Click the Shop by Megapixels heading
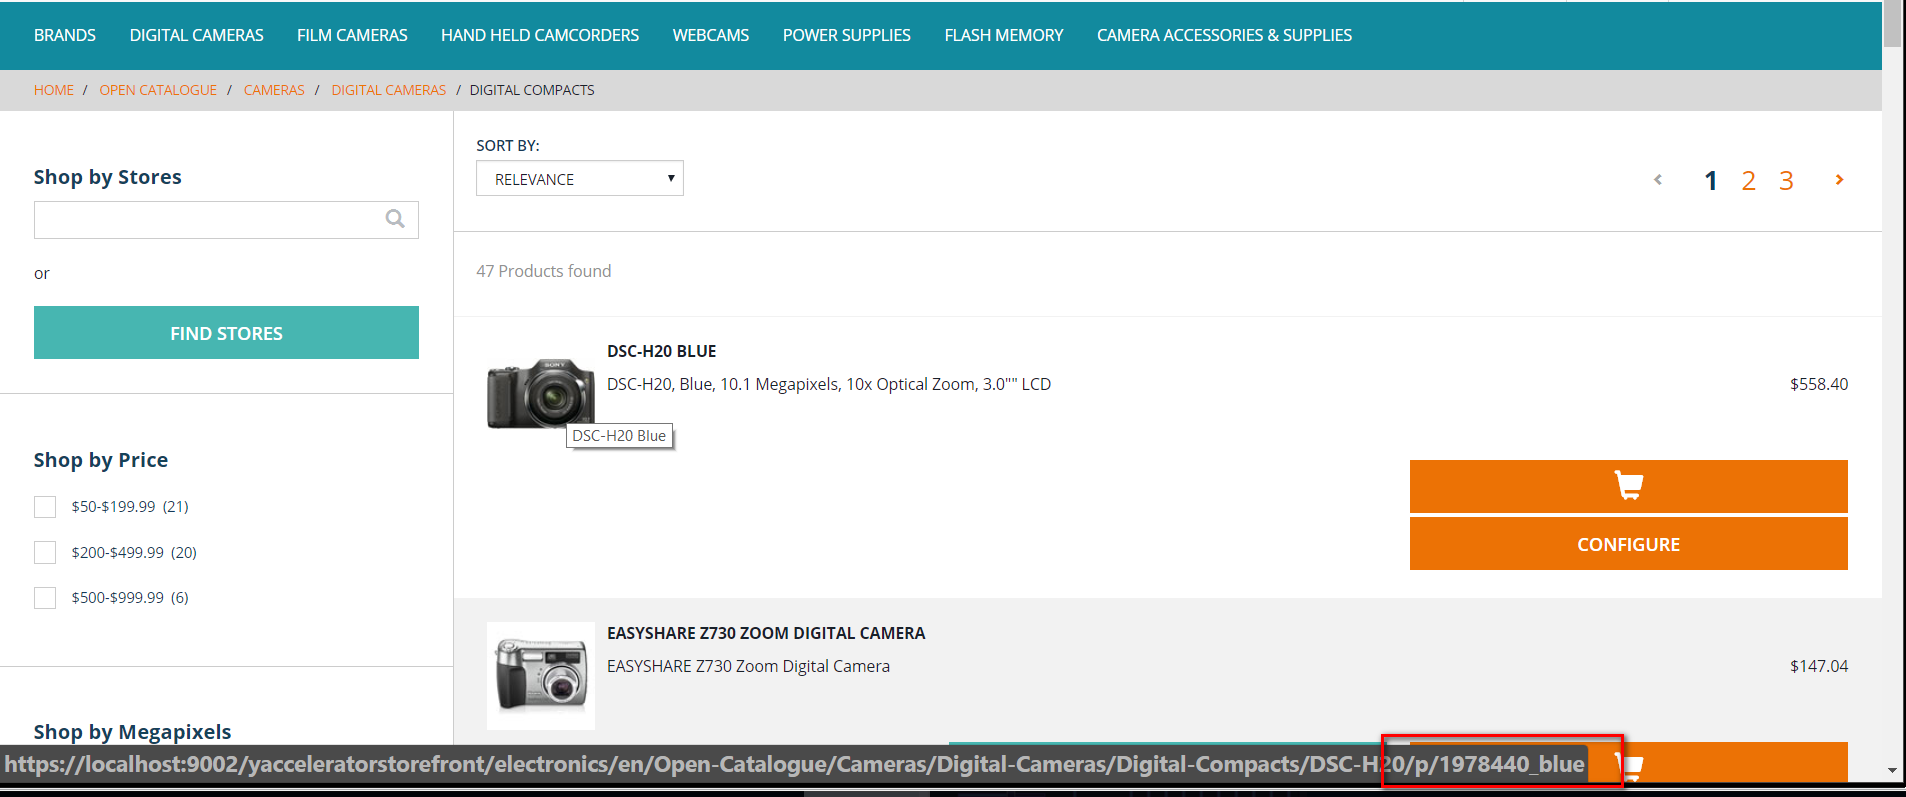Screen dimensions: 1906x797 [132, 732]
